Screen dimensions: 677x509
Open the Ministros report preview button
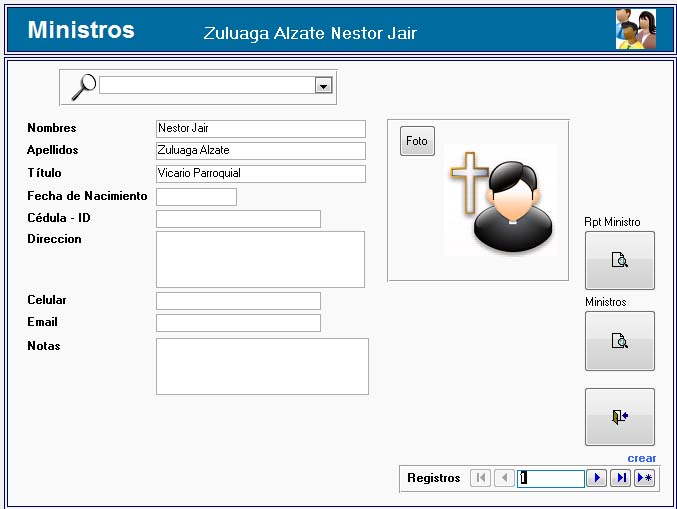point(620,341)
